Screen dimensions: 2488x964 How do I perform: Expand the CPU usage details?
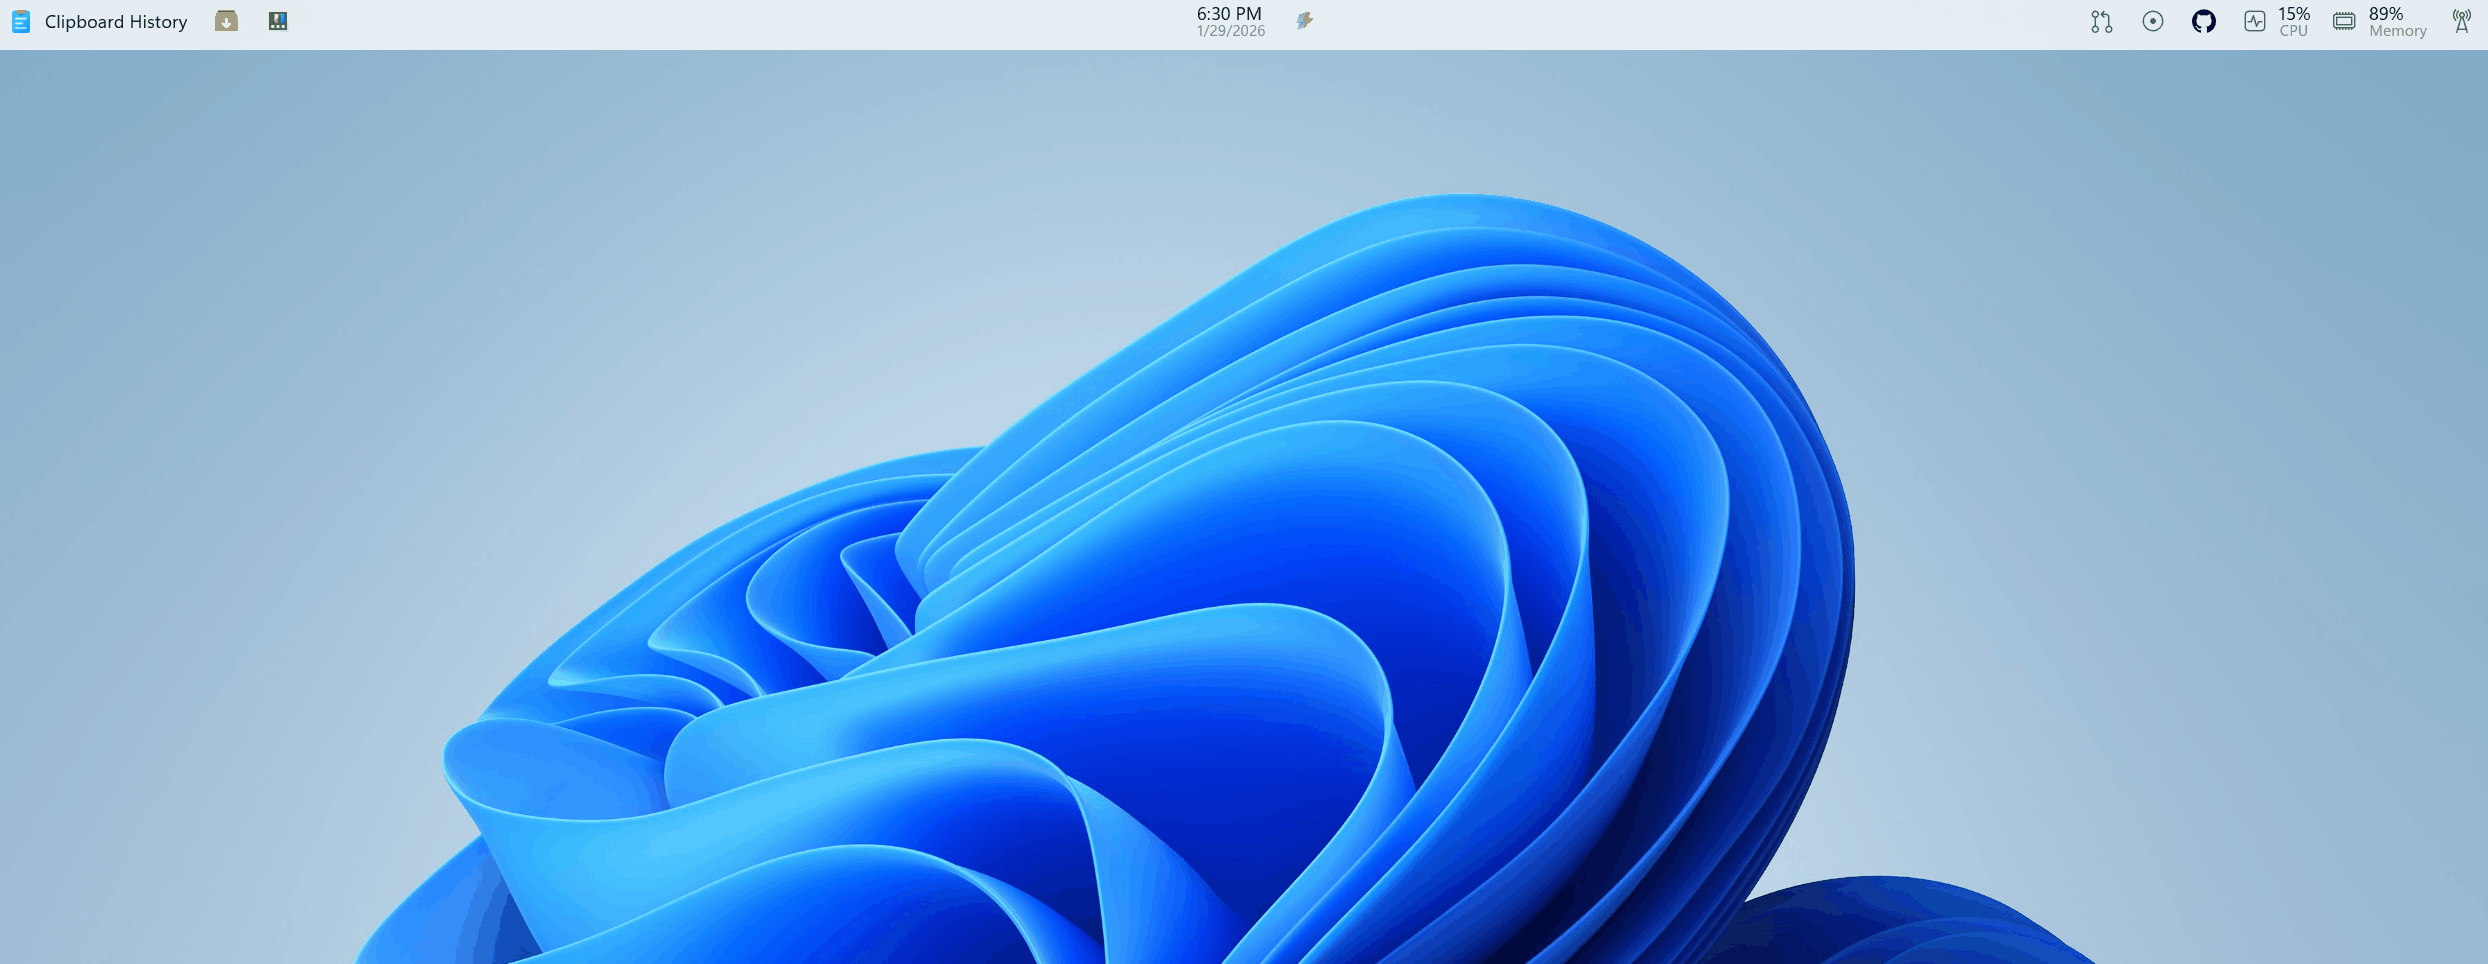click(x=2292, y=20)
